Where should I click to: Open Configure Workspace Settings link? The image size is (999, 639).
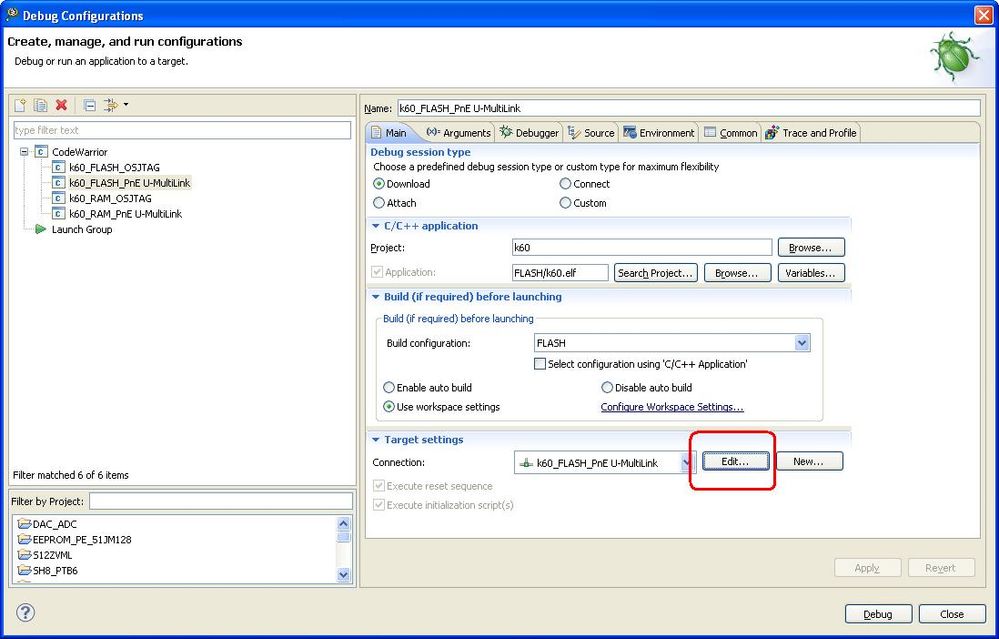pyautogui.click(x=672, y=406)
